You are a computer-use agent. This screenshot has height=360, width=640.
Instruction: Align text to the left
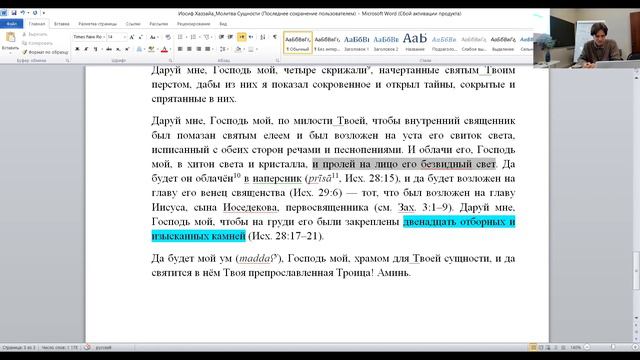(x=180, y=49)
